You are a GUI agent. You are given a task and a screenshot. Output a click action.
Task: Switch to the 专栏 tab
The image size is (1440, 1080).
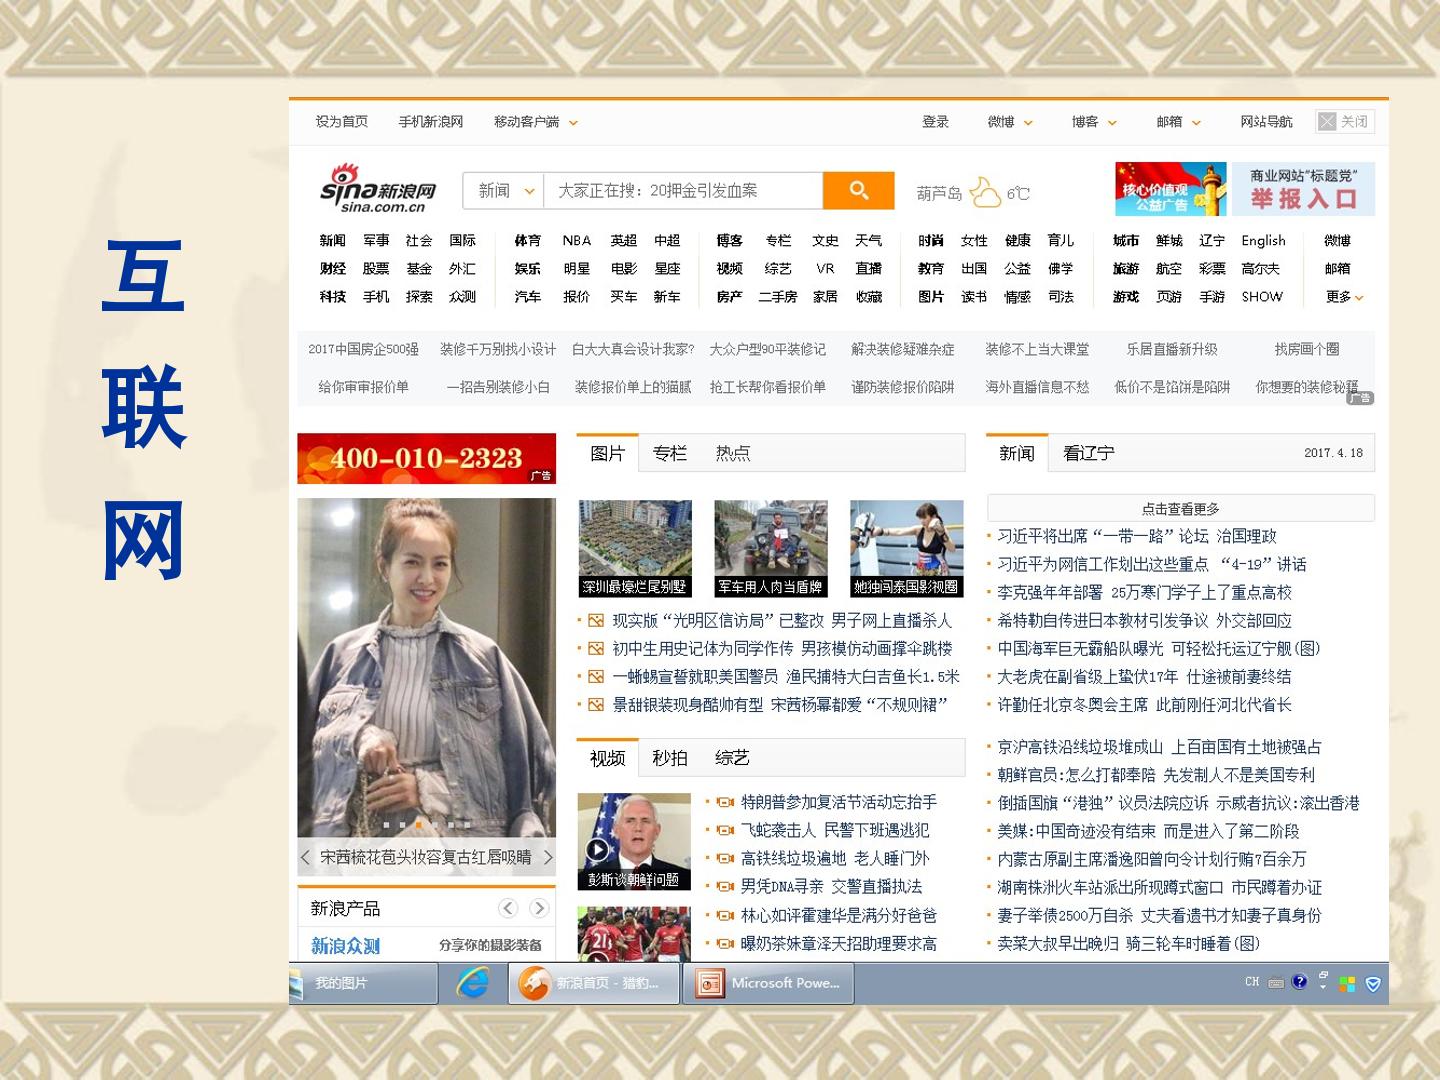point(670,453)
